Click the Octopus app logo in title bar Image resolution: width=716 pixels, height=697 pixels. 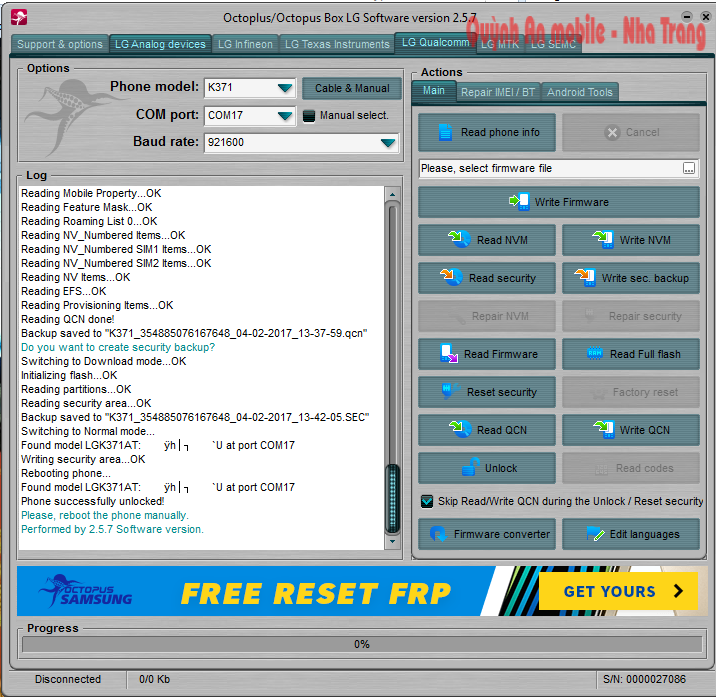pyautogui.click(x=19, y=18)
